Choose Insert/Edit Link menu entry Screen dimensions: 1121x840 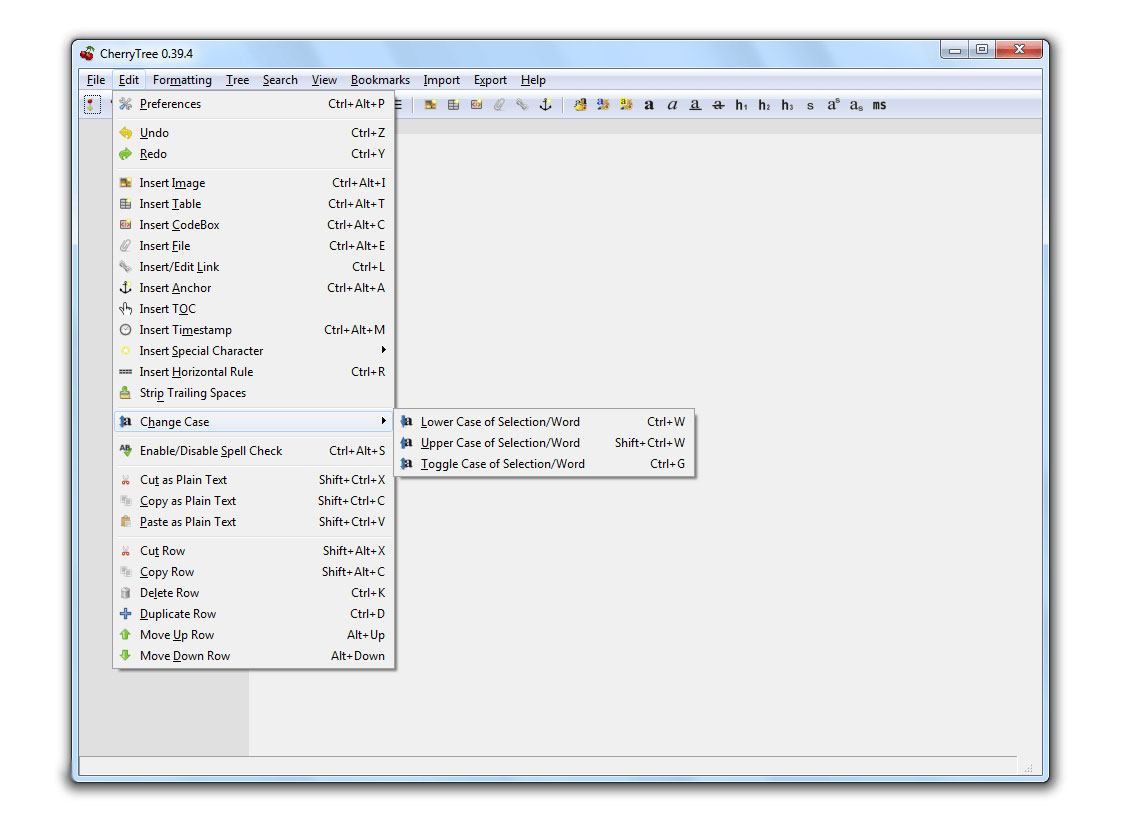254,267
